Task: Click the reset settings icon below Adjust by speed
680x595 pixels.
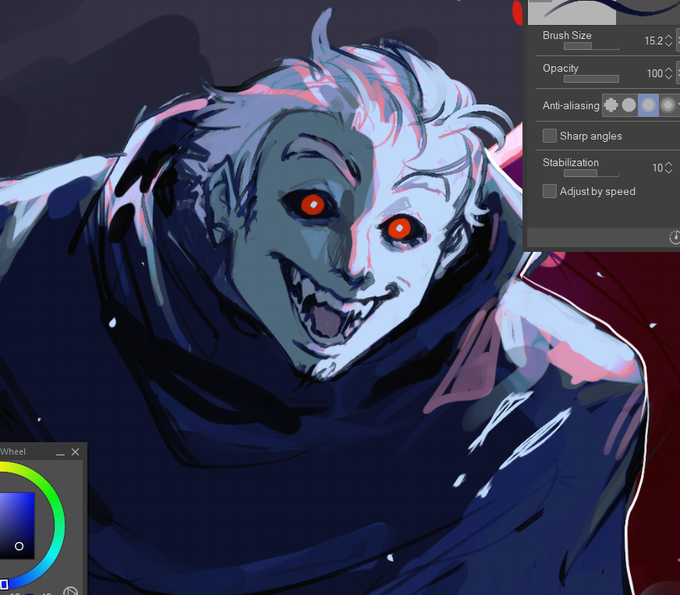Action: (x=675, y=237)
